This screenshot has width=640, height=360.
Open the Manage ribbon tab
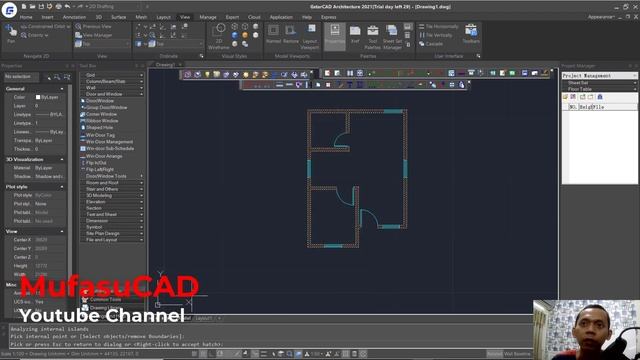point(208,17)
